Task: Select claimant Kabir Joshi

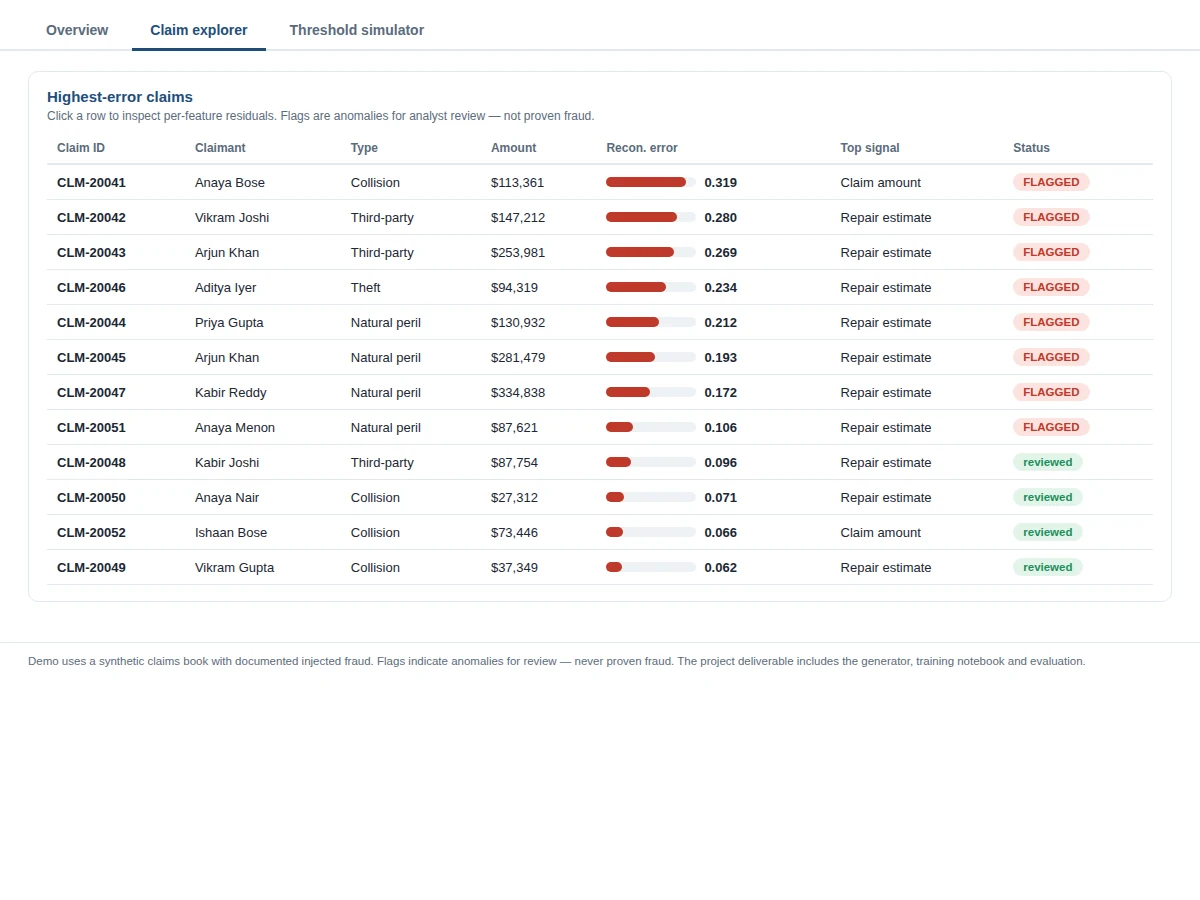Action: pos(227,462)
